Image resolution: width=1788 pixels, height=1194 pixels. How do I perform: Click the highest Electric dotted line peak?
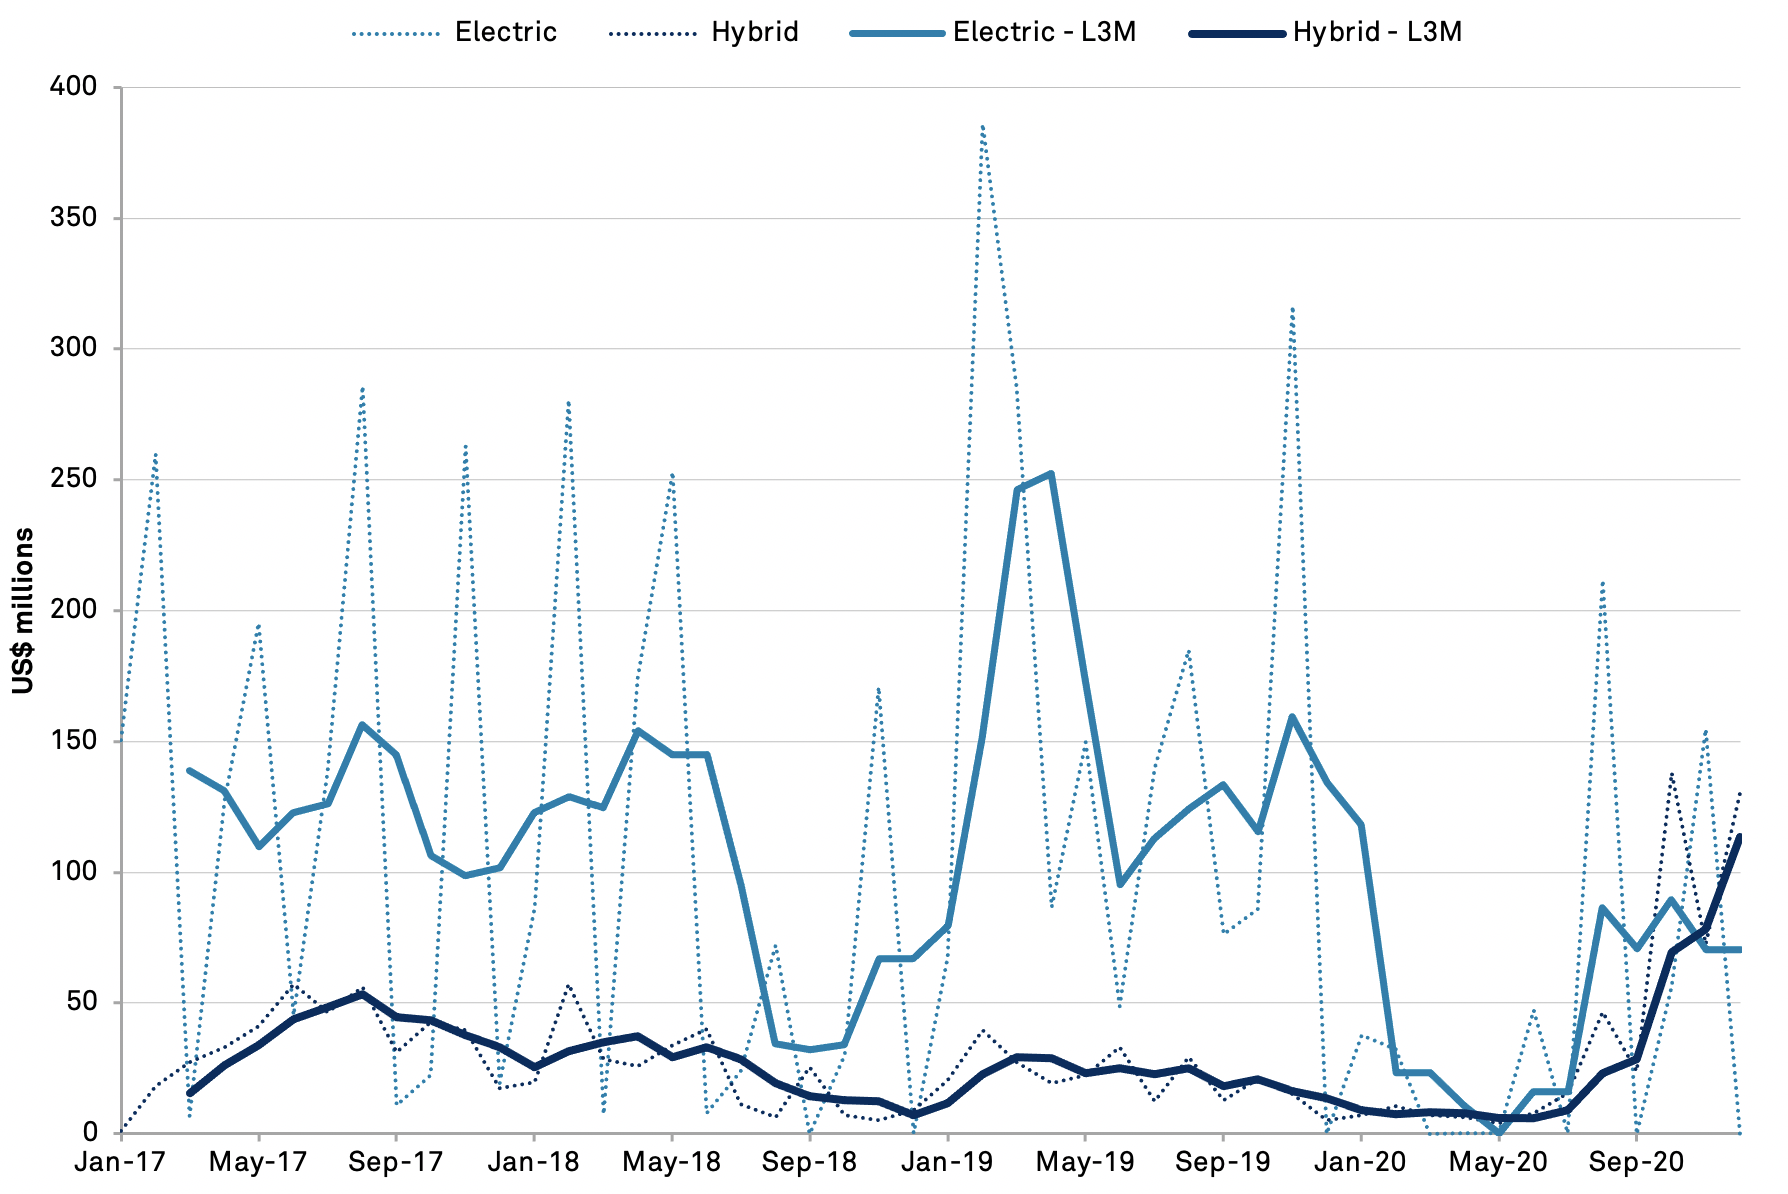coord(983,126)
